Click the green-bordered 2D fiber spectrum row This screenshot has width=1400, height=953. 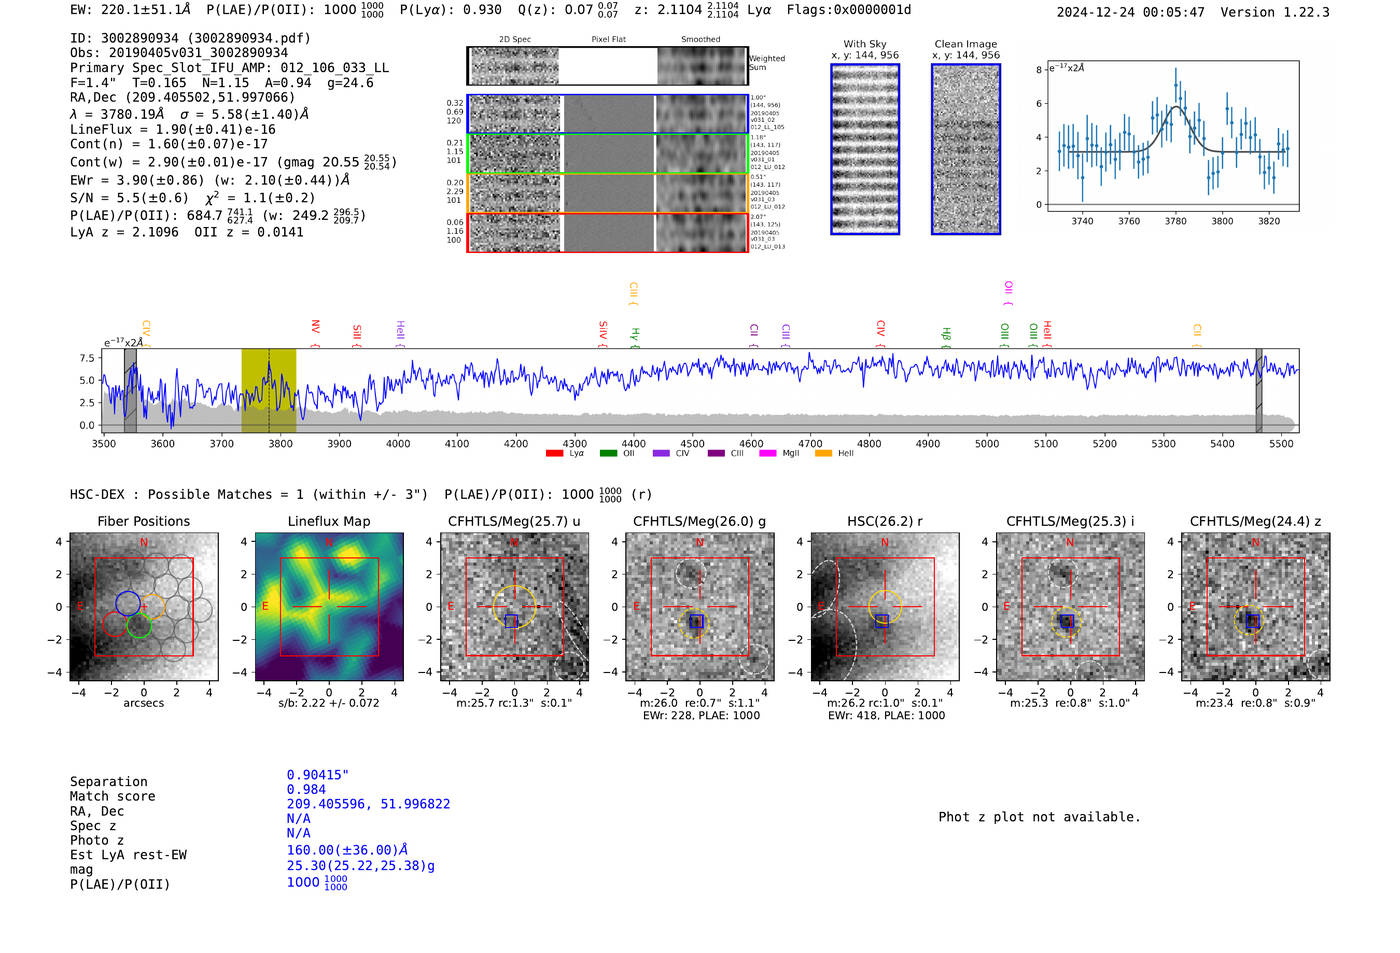(x=607, y=154)
